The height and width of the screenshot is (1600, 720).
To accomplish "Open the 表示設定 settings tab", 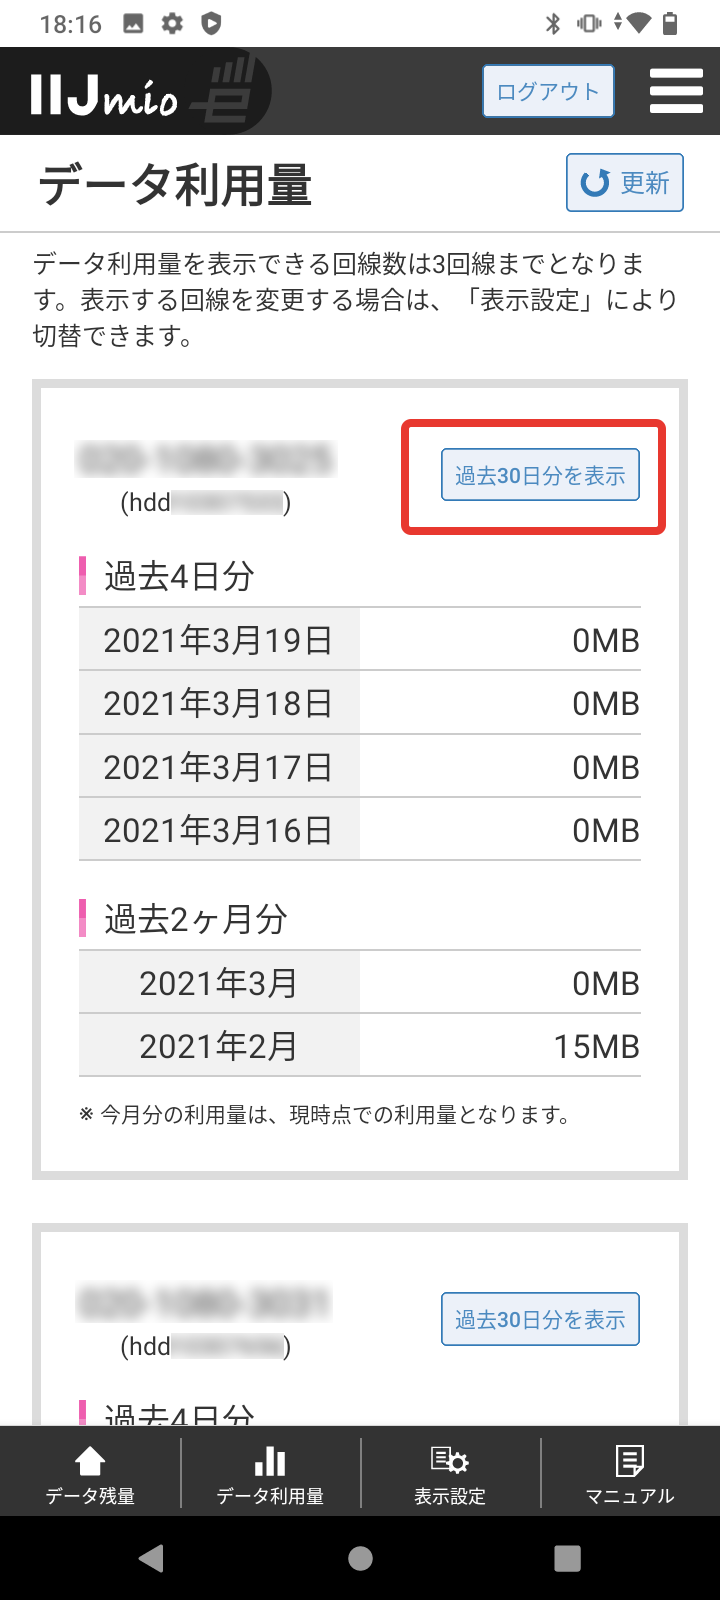I will point(450,1474).
